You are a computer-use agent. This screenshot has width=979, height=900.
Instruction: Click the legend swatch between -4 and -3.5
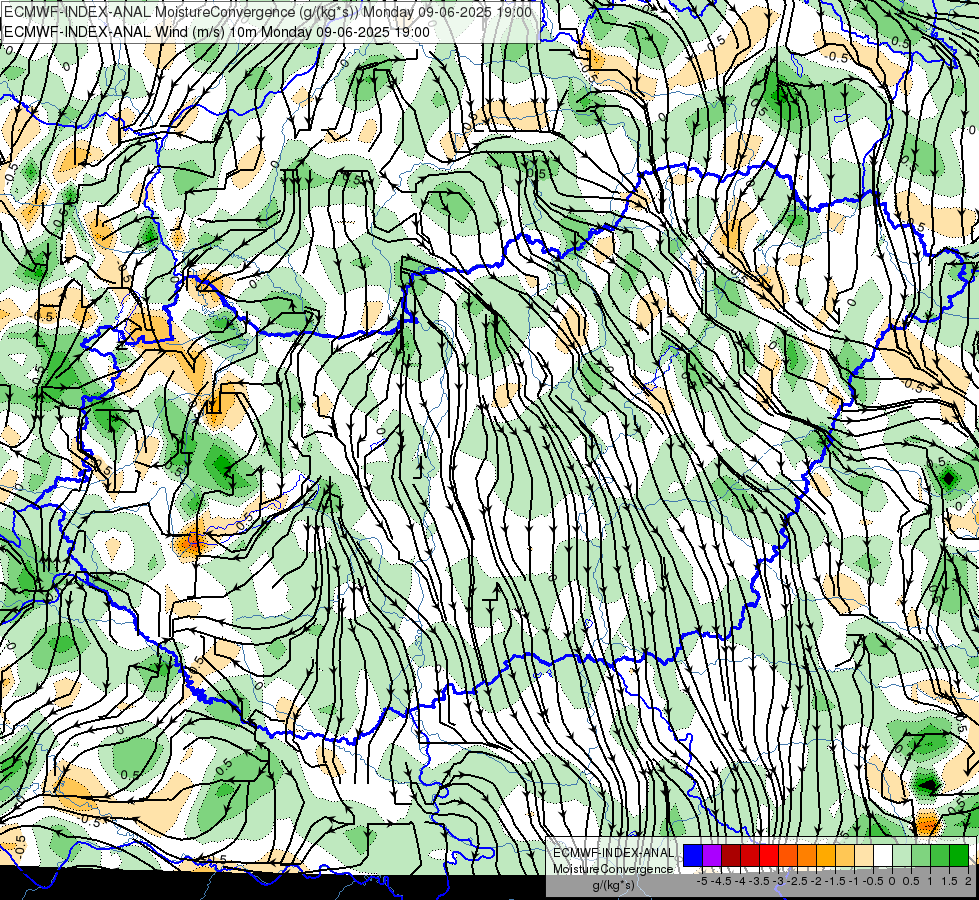[750, 855]
